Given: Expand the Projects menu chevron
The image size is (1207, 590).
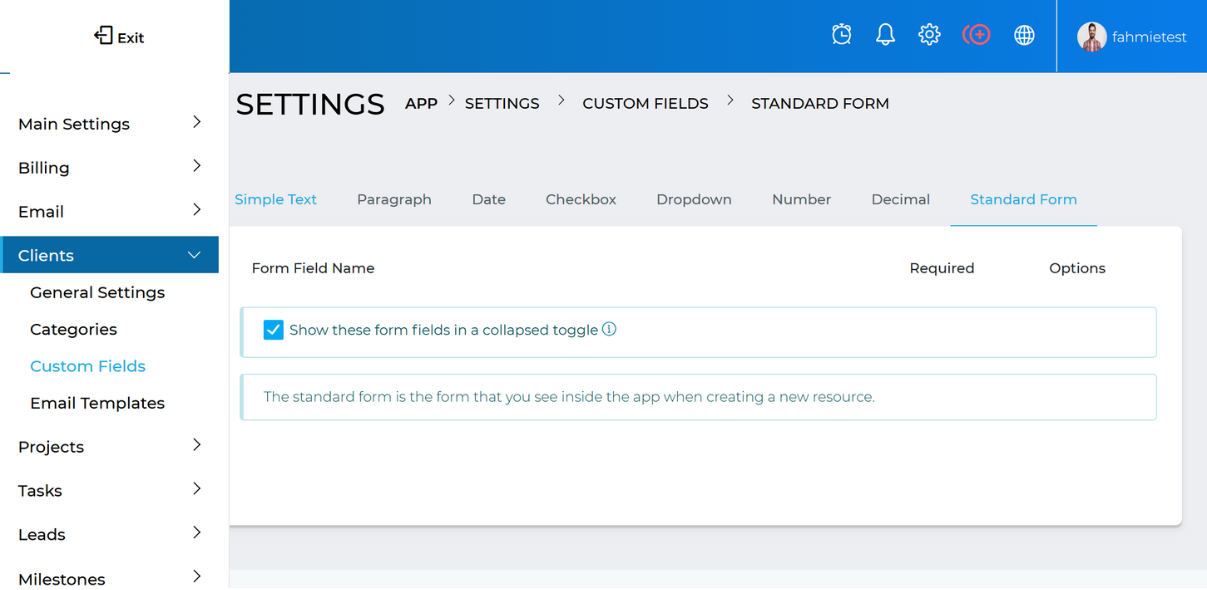Looking at the screenshot, I should 197,445.
